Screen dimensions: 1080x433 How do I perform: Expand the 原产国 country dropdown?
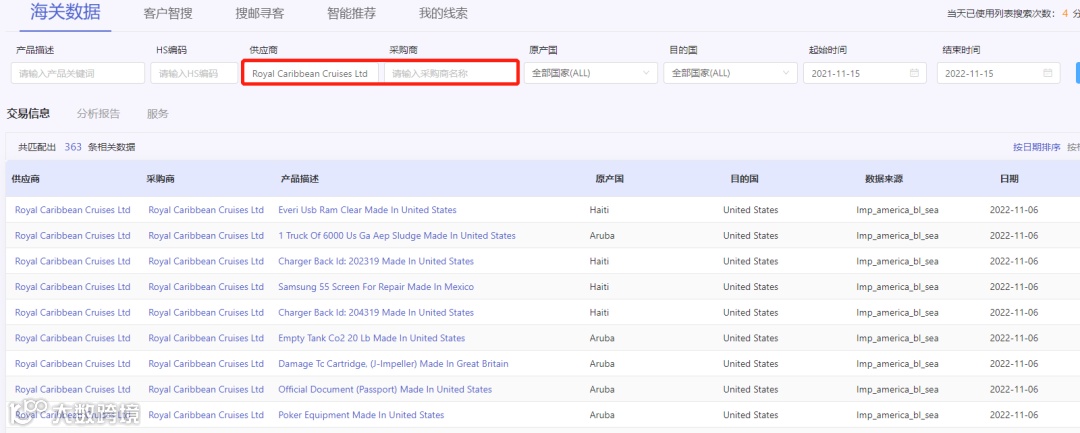coord(590,73)
